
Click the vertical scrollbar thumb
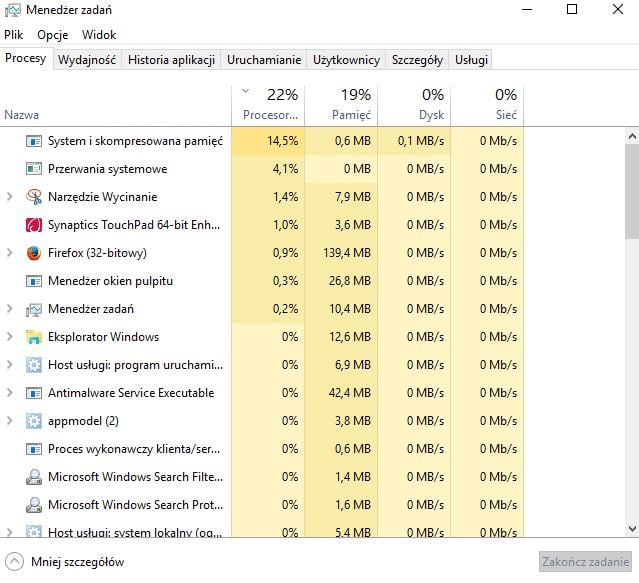coord(632,191)
